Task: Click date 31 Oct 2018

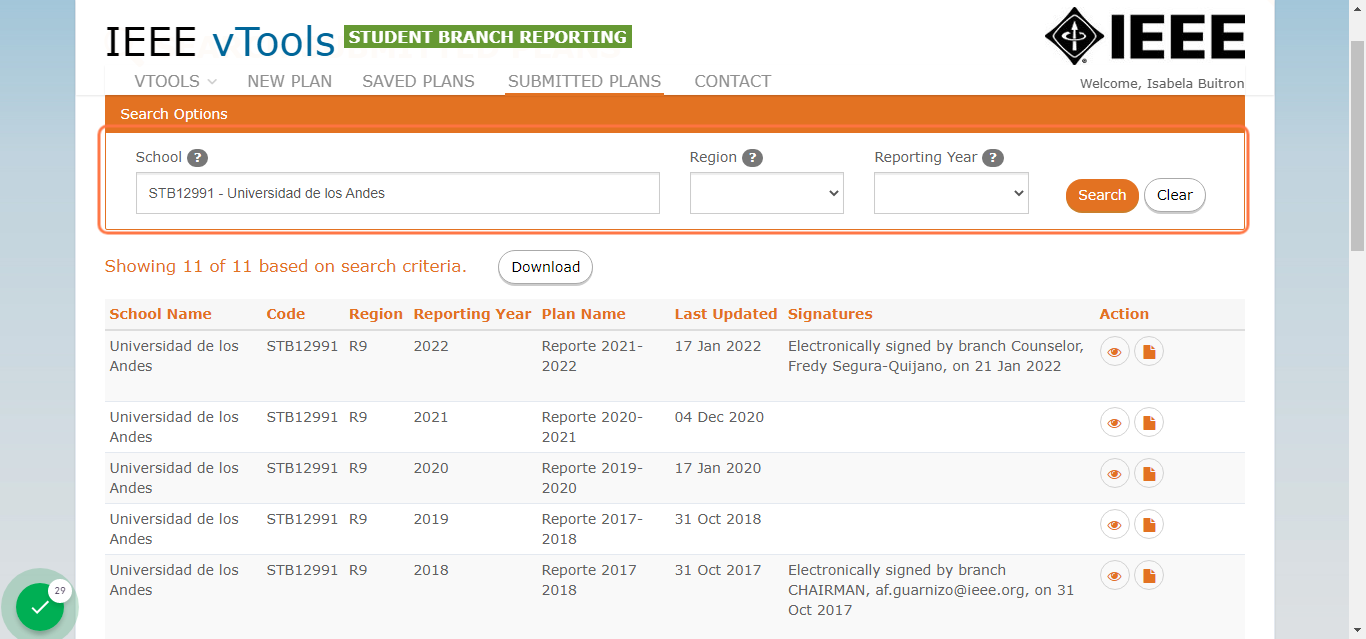Action: click(x=718, y=519)
